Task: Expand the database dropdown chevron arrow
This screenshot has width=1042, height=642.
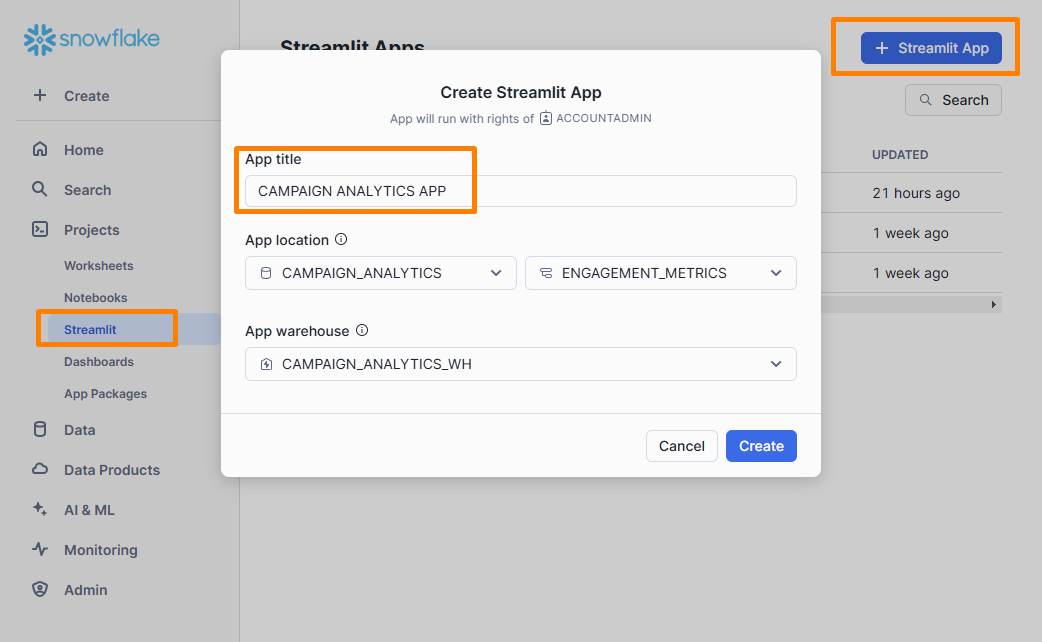Action: pos(496,273)
